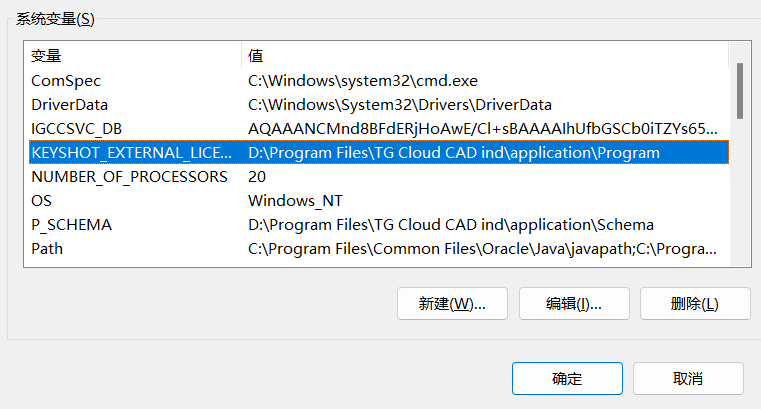Select the ComSpec variable row
The image size is (761, 409).
tap(379, 81)
